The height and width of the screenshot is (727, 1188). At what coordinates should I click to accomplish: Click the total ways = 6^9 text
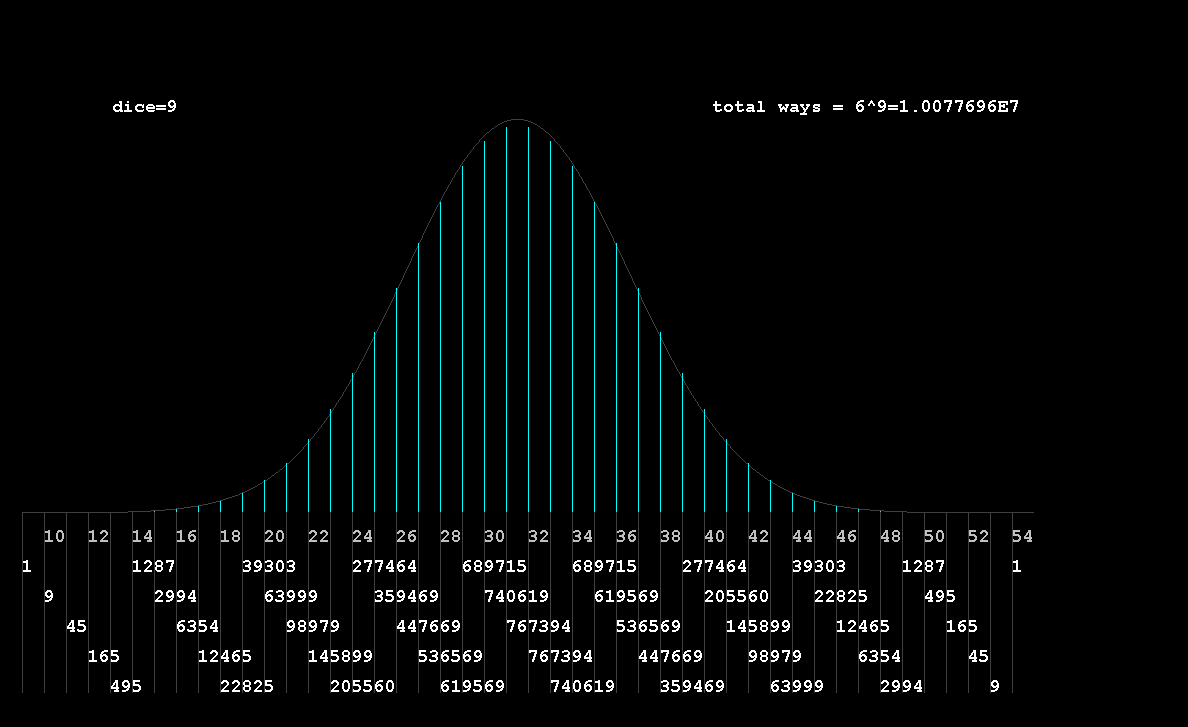(x=865, y=106)
